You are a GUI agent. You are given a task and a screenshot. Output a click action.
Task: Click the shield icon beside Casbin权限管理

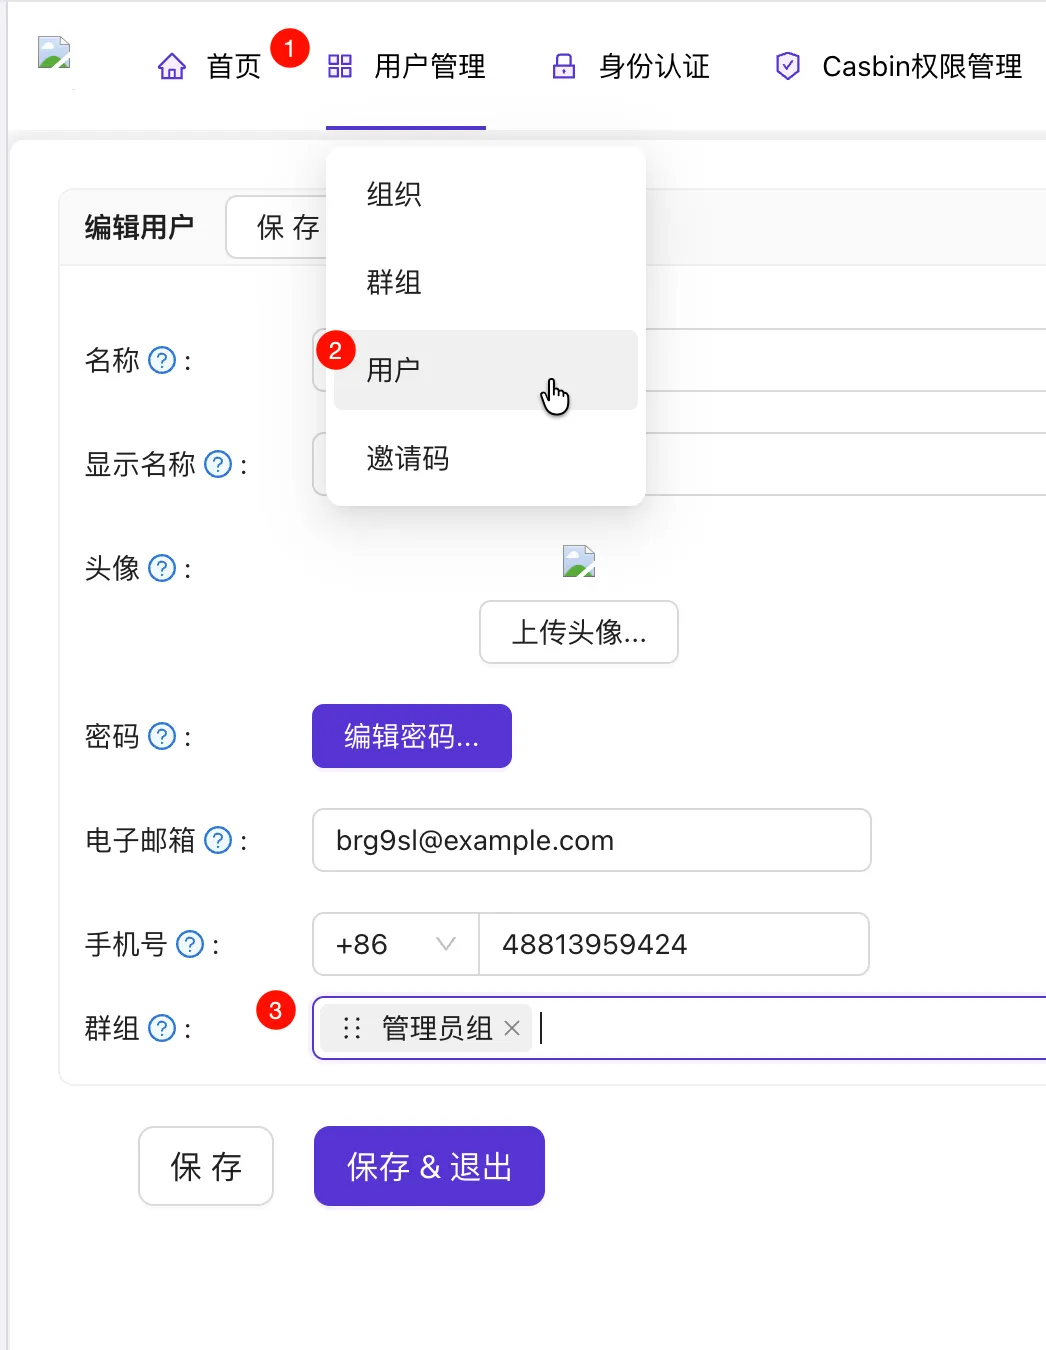pos(788,67)
